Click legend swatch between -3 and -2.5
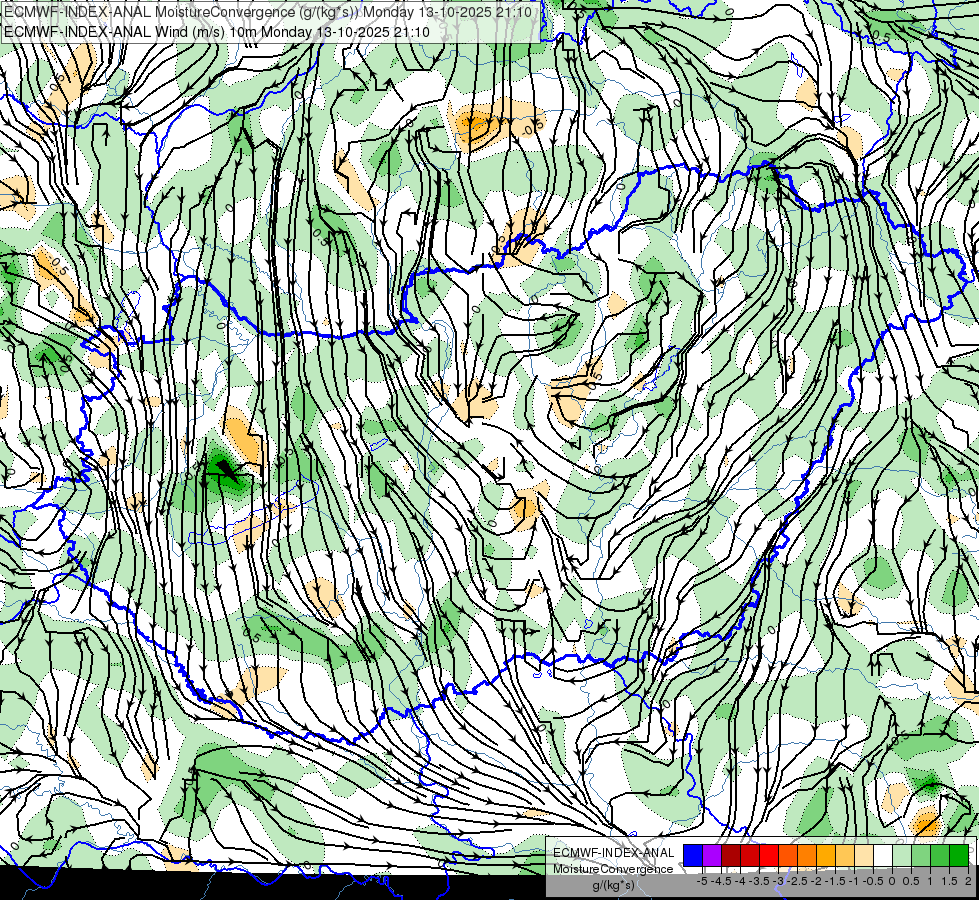 coord(788,855)
